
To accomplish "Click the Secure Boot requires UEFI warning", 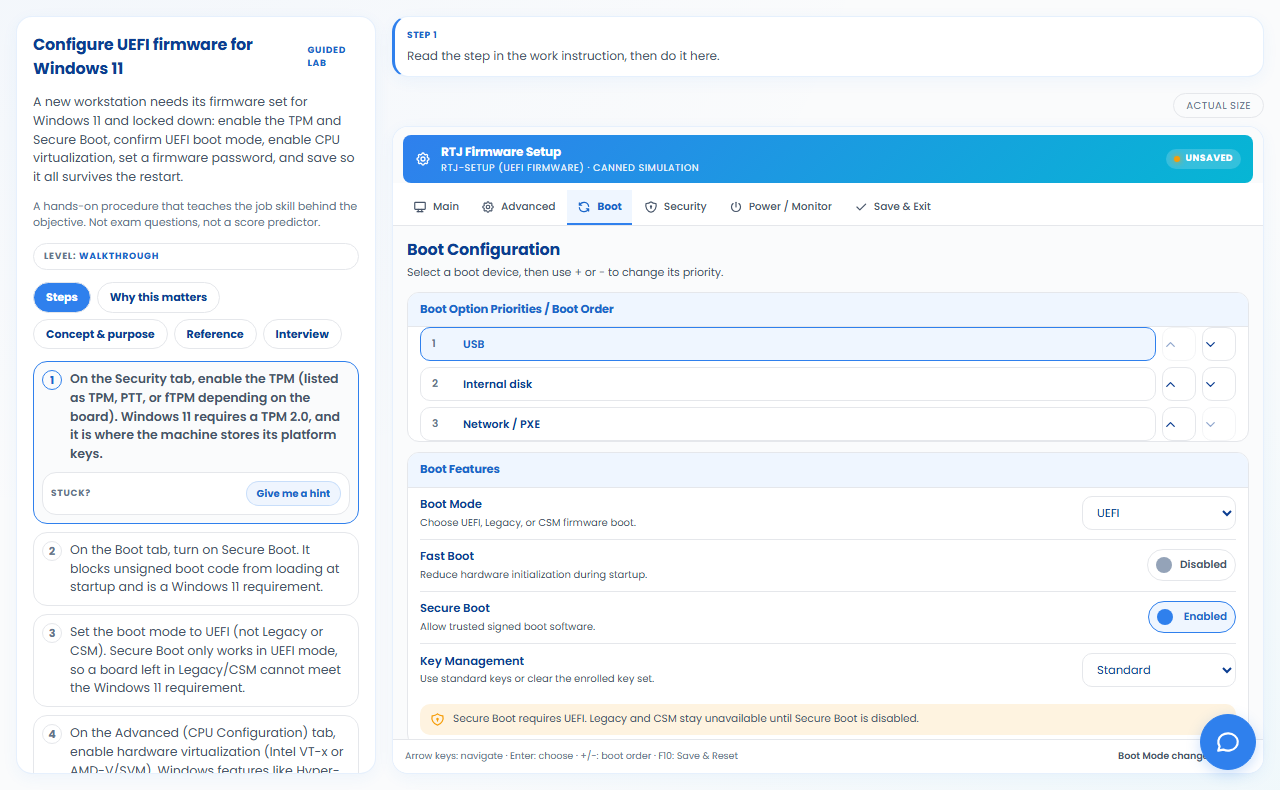I will coord(828,718).
